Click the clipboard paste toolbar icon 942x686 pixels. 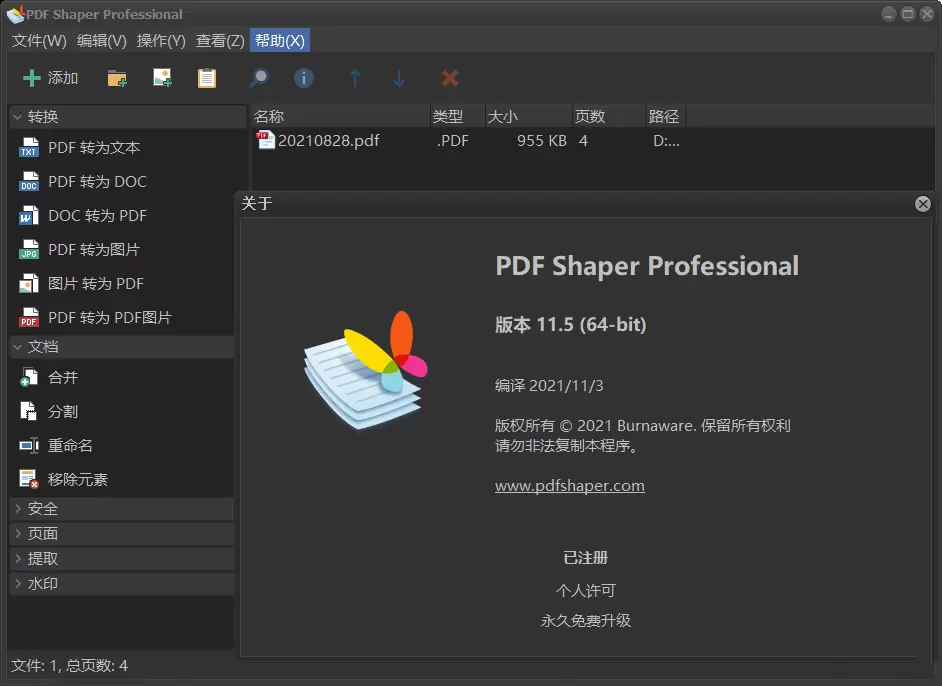[x=207, y=78]
